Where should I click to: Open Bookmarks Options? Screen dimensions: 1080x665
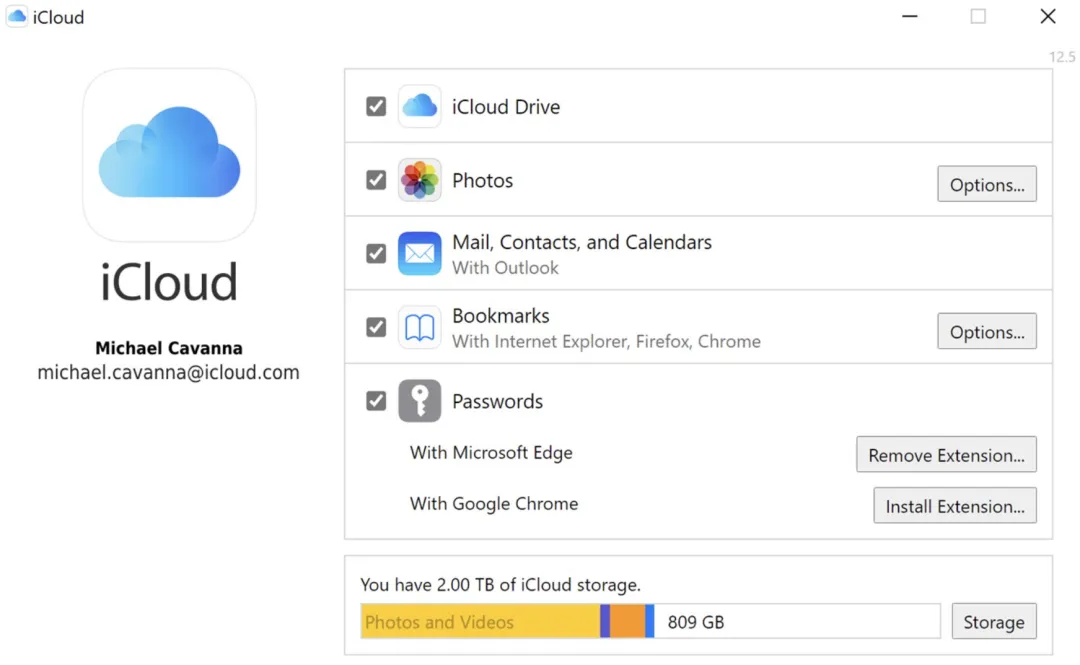986,332
